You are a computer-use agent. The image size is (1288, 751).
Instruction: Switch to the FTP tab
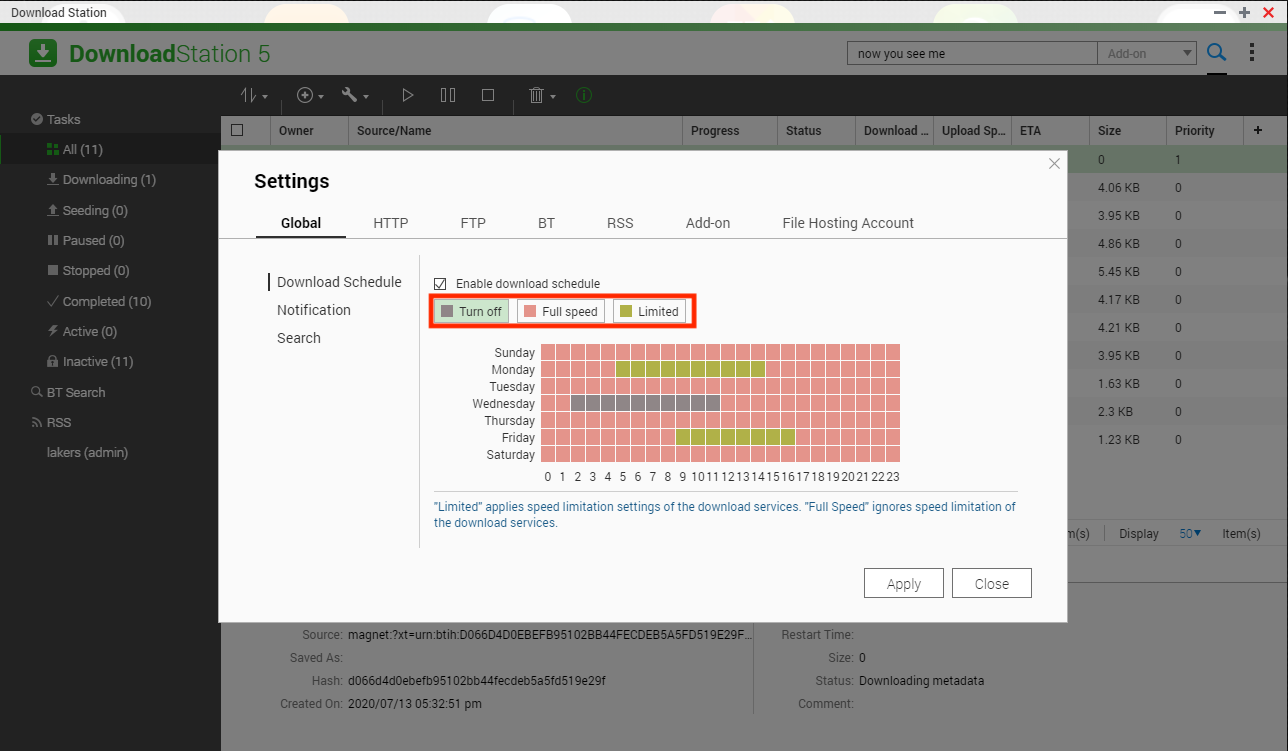(473, 223)
